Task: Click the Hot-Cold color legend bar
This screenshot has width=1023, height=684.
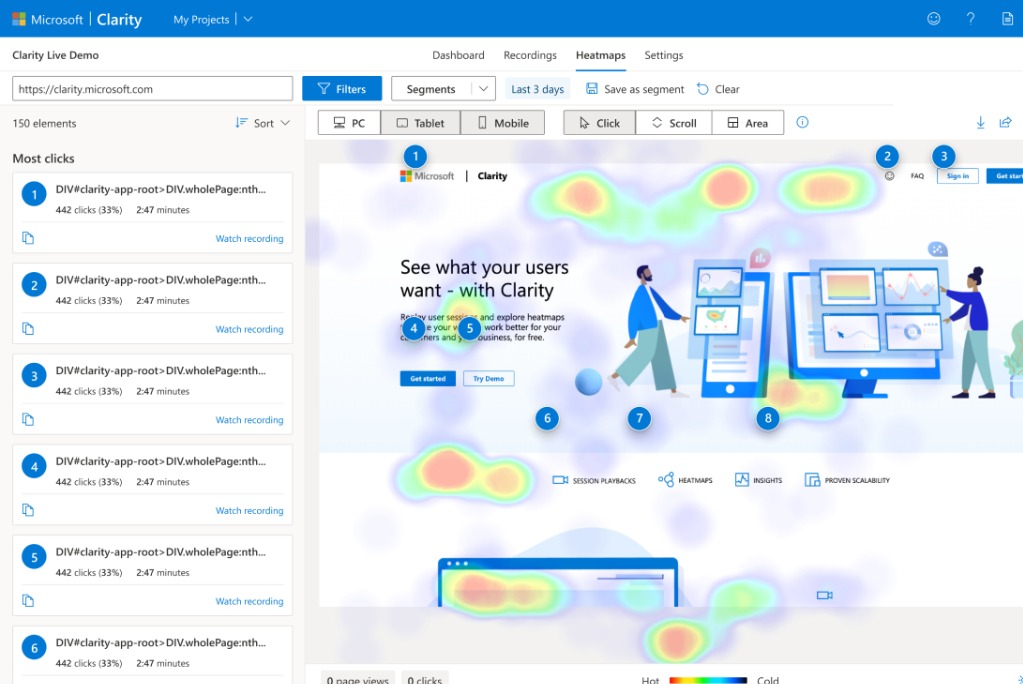Action: tap(708, 680)
